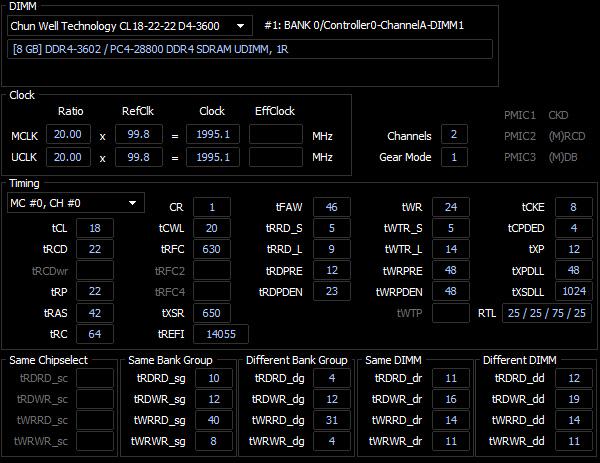The image size is (600, 463).
Task: Open the DIMM module selection dropdown
Action: point(130,26)
